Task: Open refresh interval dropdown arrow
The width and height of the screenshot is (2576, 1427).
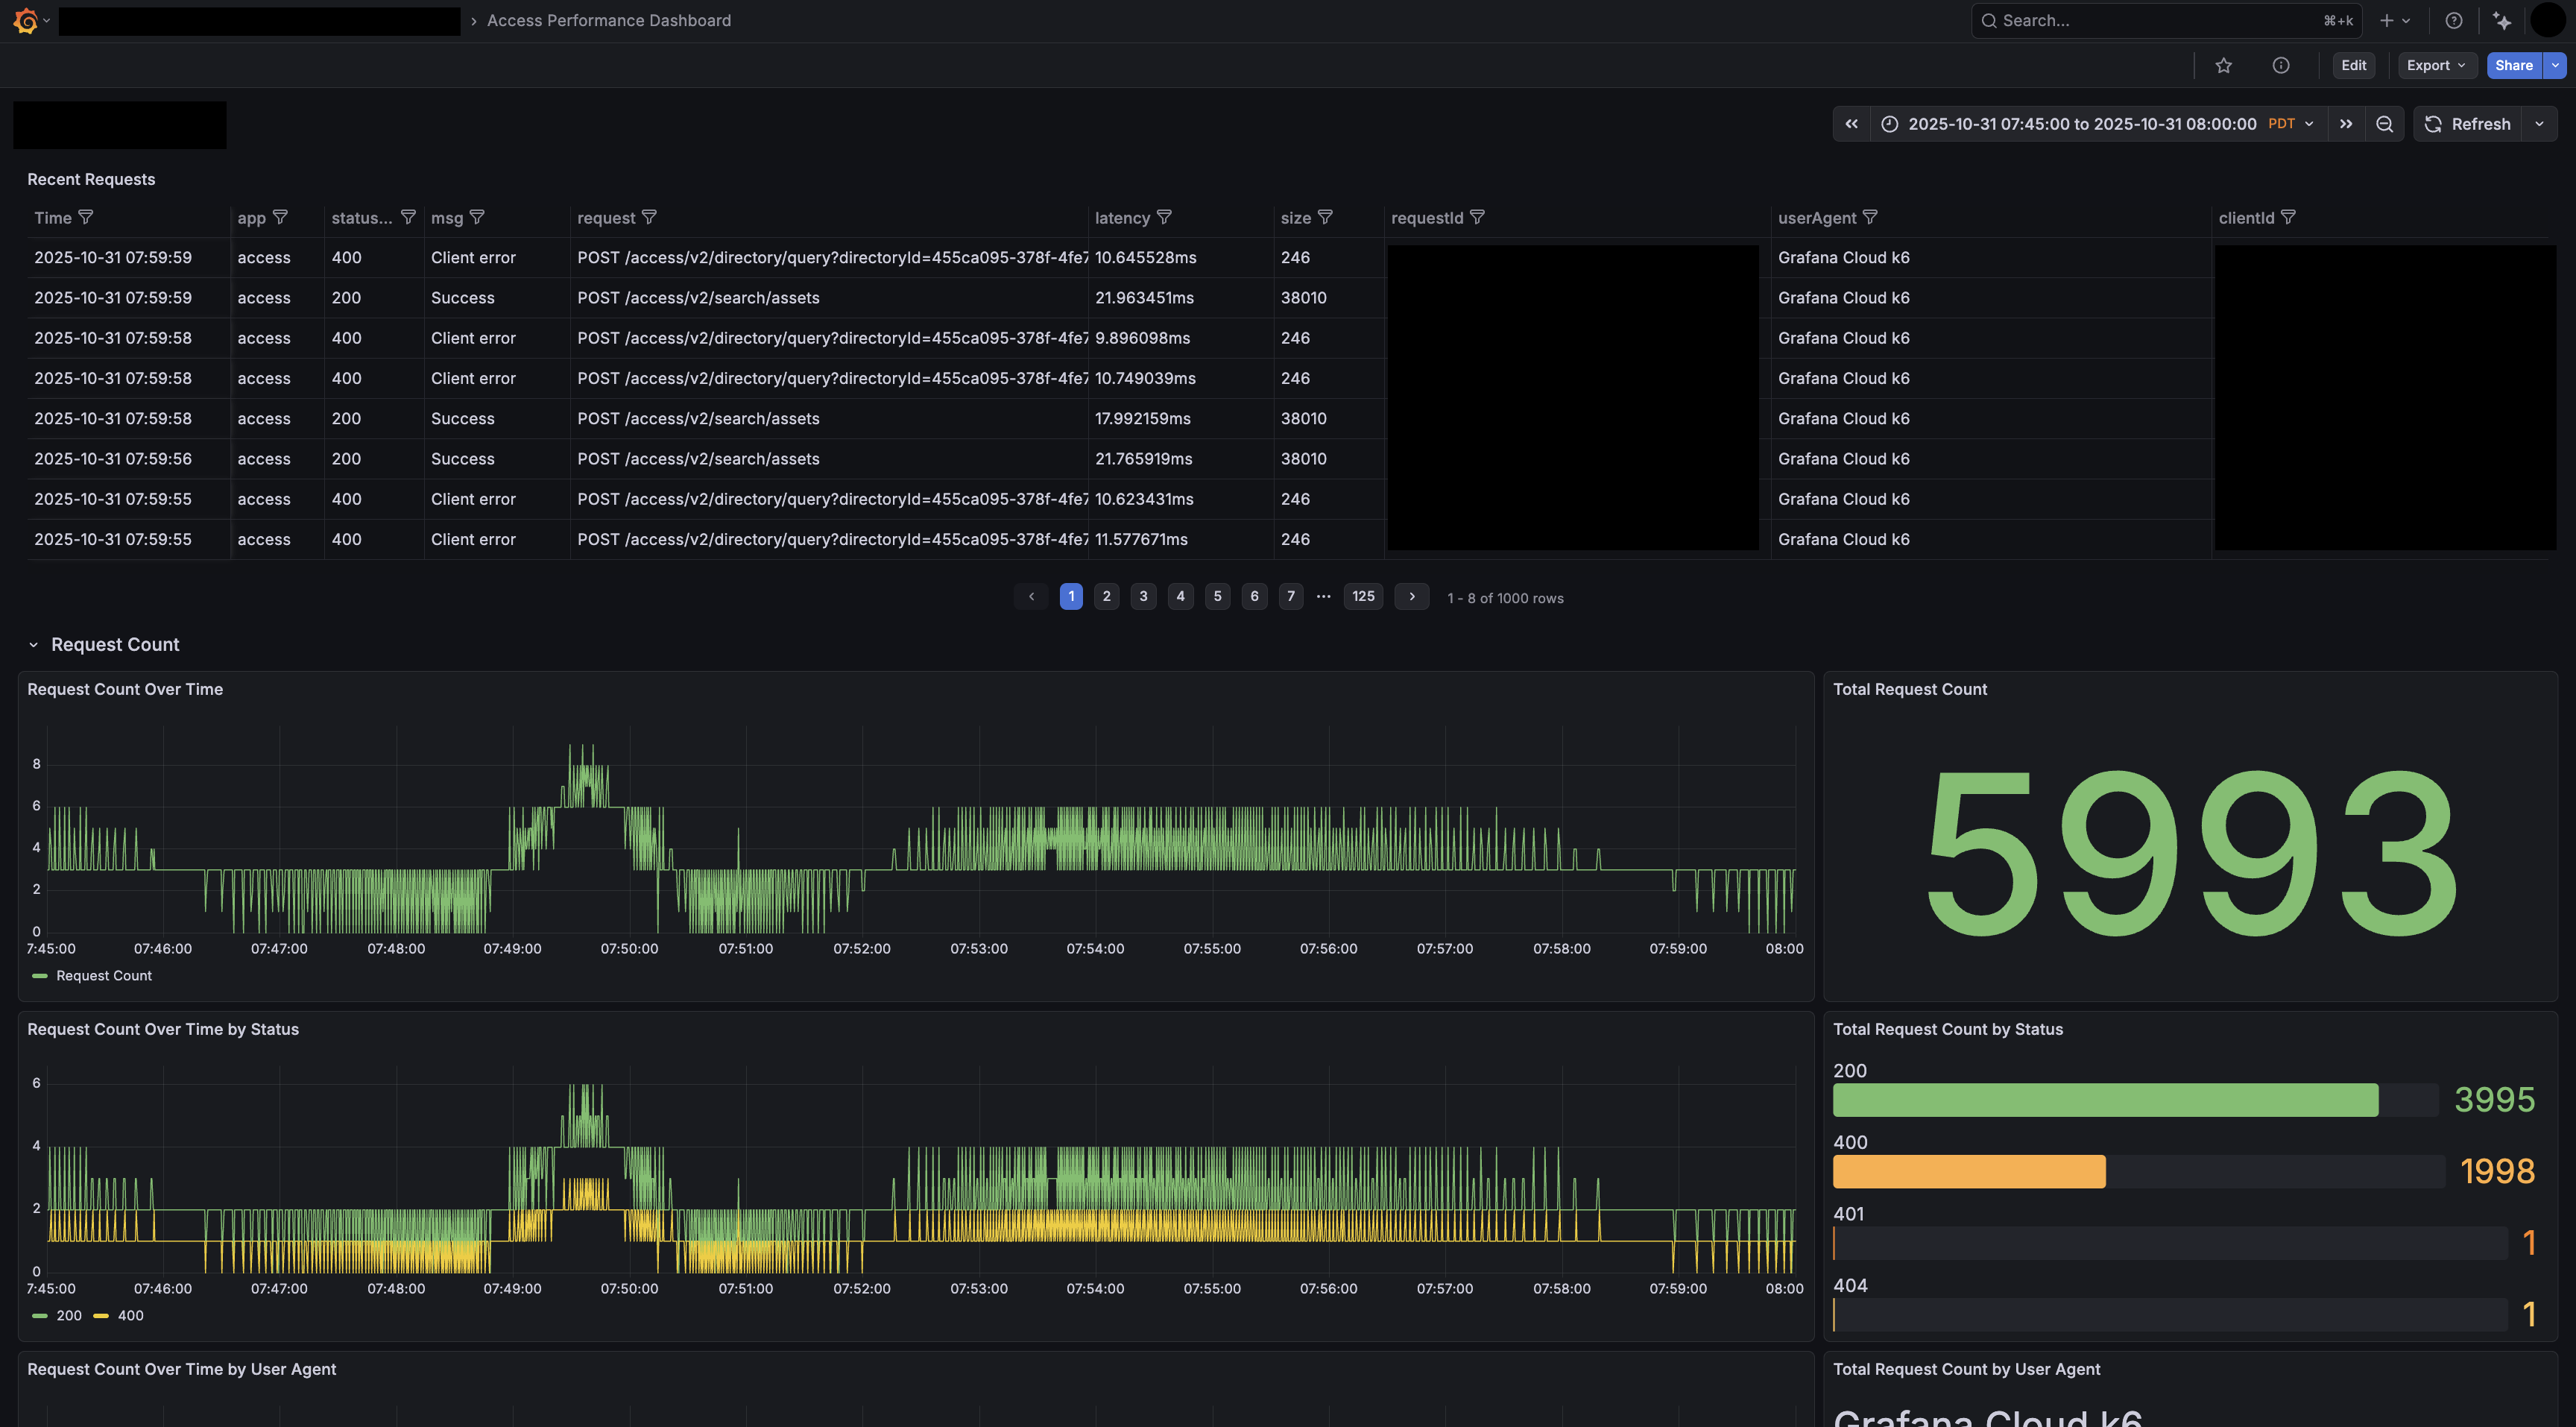Action: pos(2539,124)
